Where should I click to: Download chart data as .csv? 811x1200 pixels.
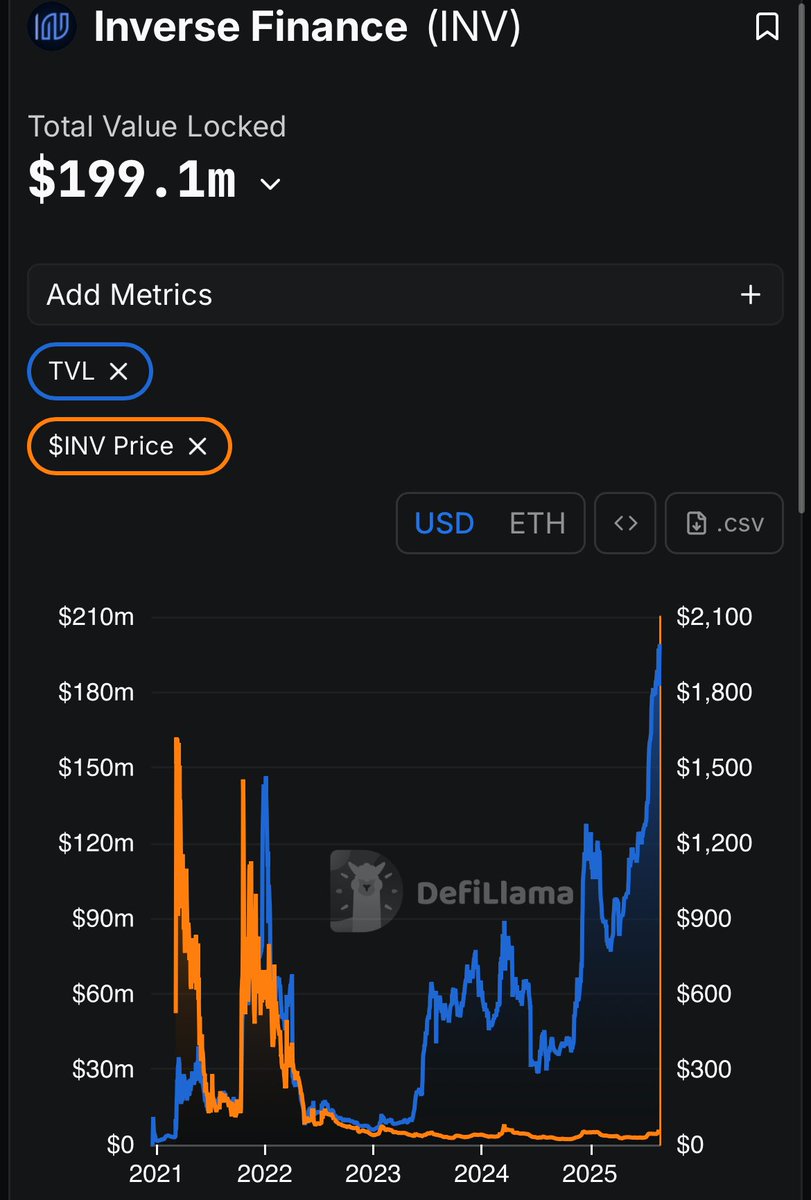(x=724, y=523)
